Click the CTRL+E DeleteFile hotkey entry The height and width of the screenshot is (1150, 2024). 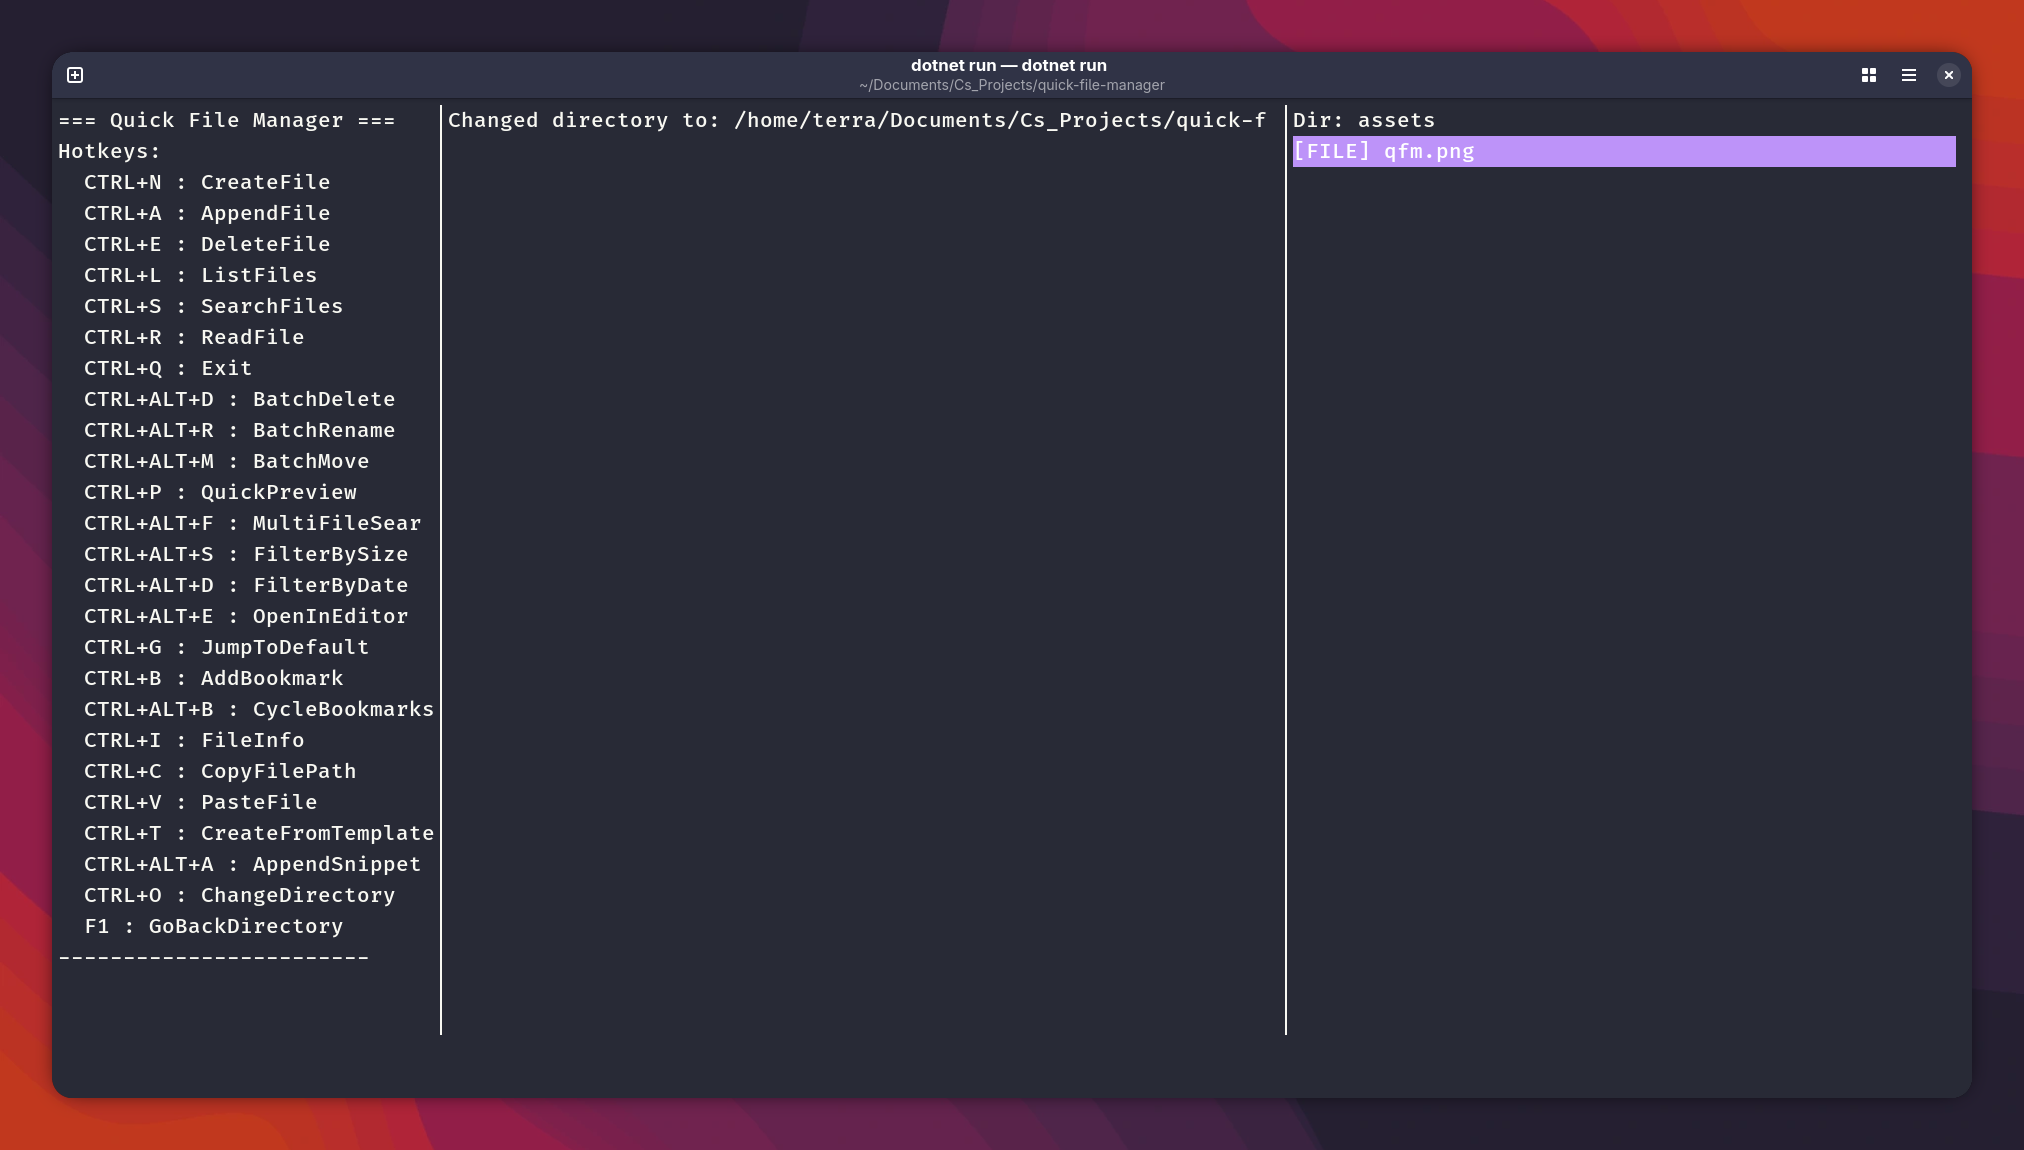[x=207, y=245]
